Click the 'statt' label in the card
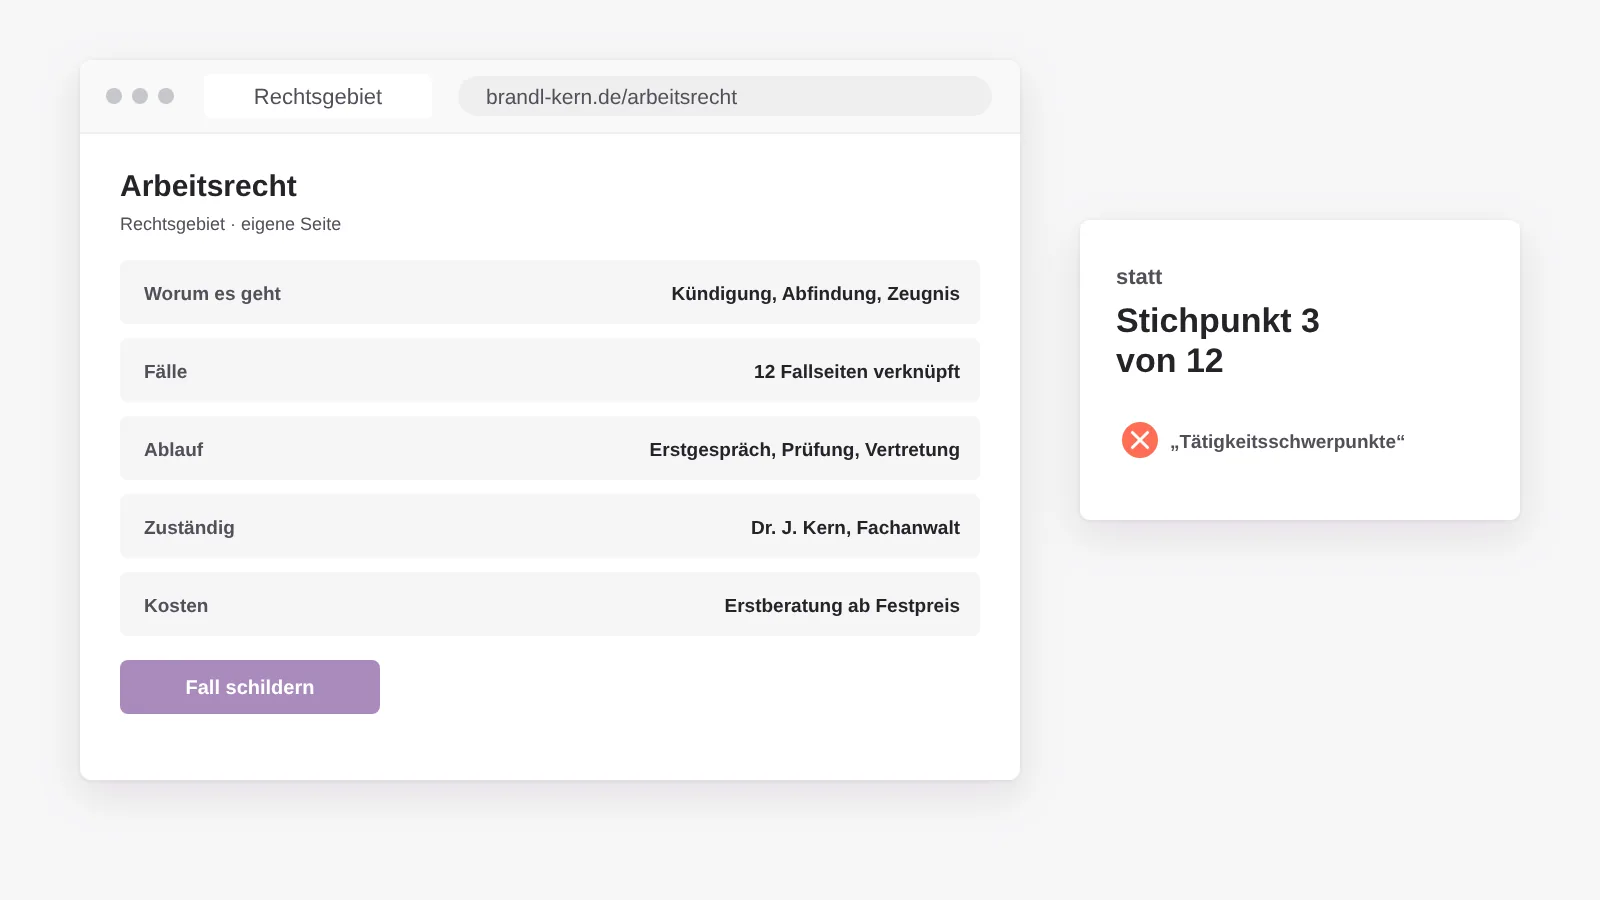 click(1139, 277)
